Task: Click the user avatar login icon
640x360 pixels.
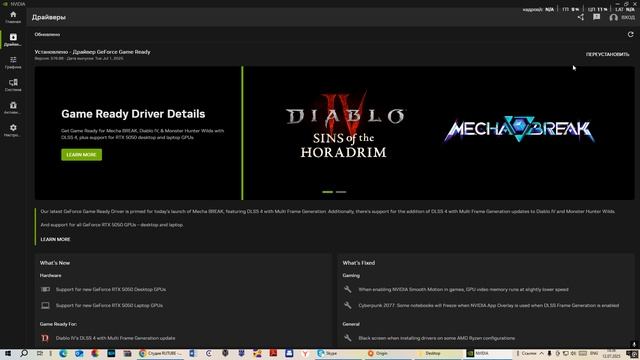Action: point(613,18)
